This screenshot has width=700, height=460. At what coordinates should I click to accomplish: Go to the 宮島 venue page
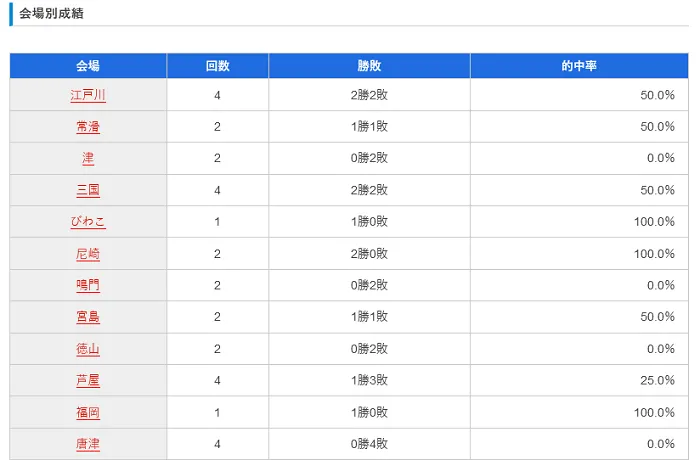(88, 317)
